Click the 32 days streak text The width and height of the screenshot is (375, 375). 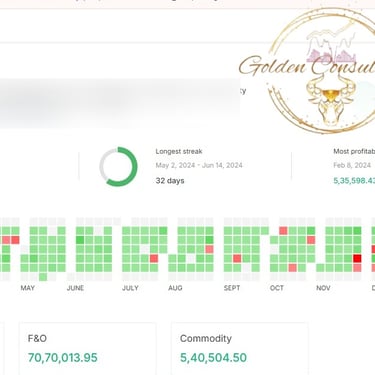170,181
